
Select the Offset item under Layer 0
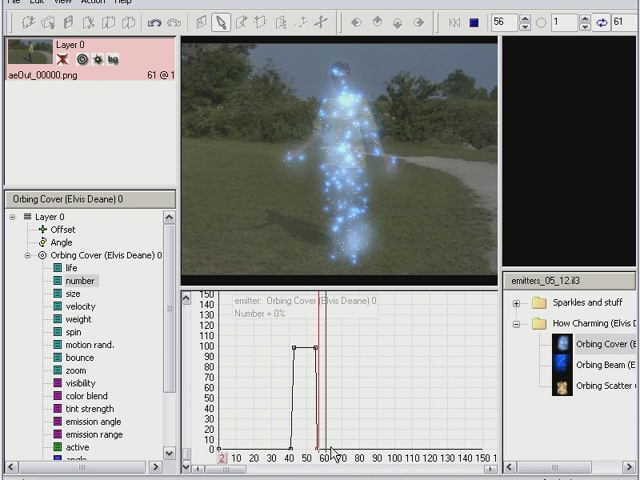[x=62, y=230]
